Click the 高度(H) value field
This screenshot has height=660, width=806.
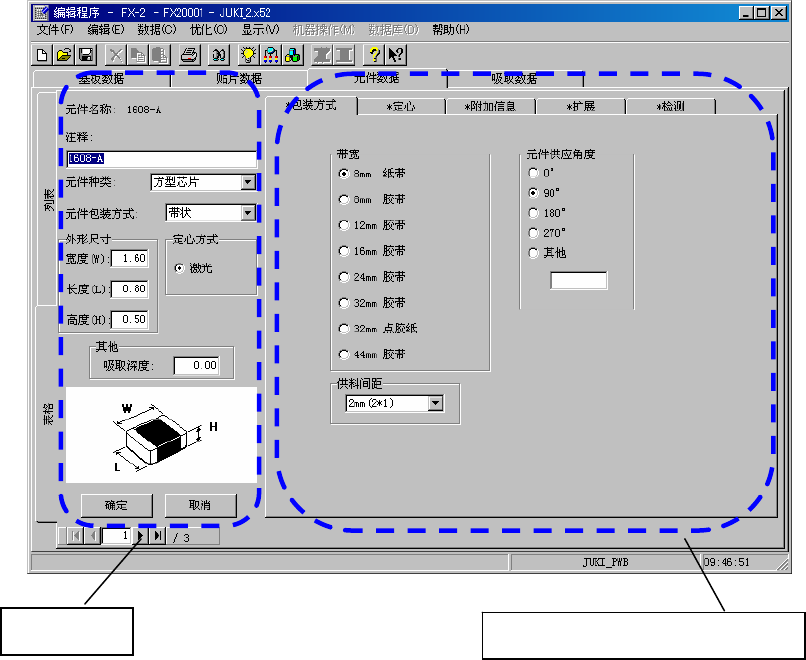[x=130, y=319]
